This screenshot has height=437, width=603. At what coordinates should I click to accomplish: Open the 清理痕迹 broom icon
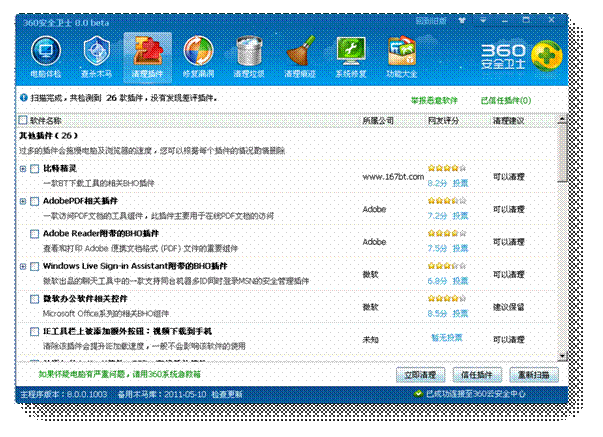300,56
